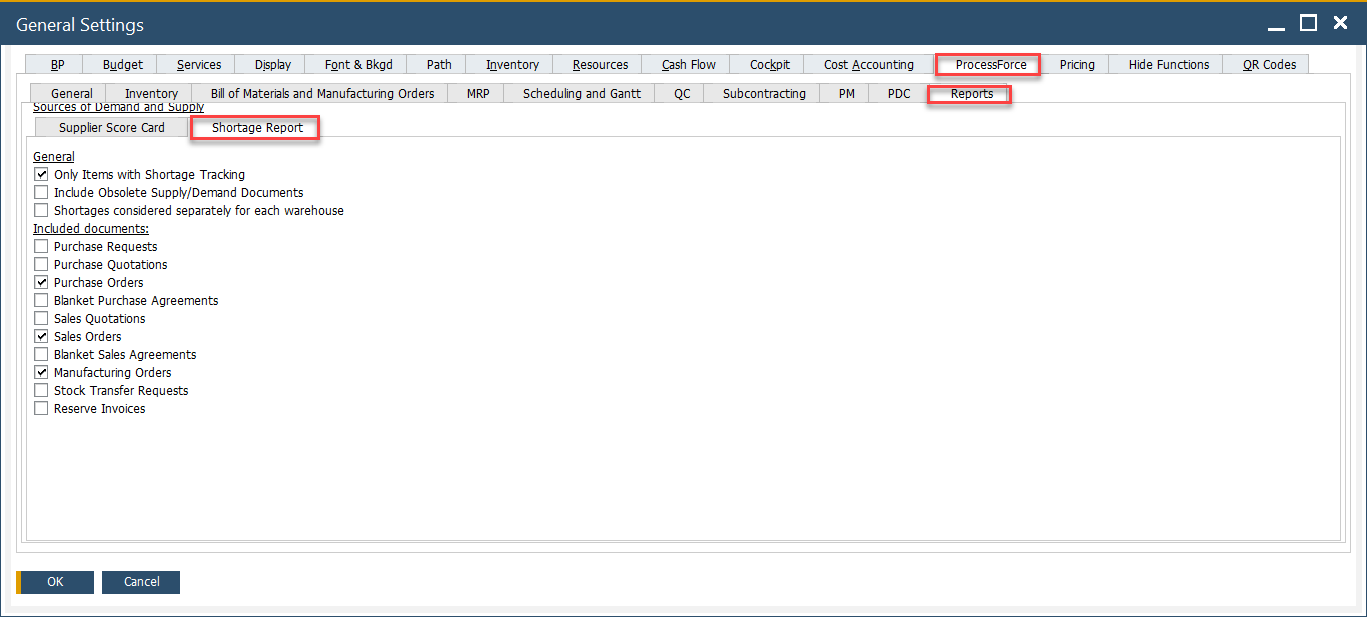The width and height of the screenshot is (1367, 617).
Task: Open the Shortage Report tab
Action: [257, 128]
